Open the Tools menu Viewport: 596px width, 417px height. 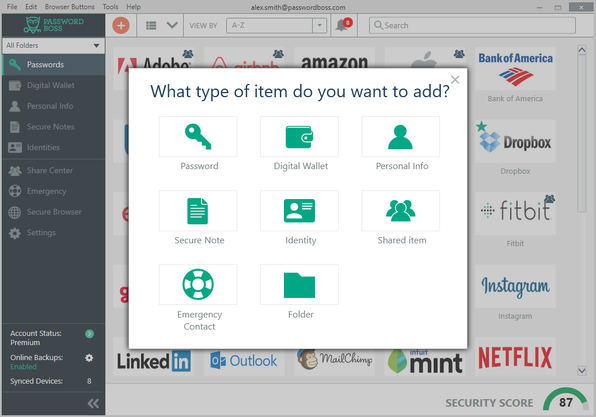[110, 7]
